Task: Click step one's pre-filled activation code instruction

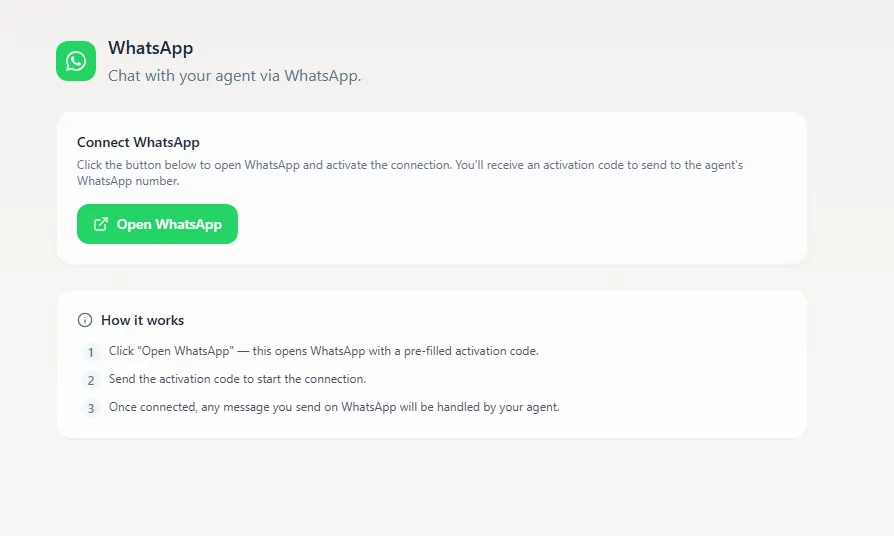Action: click(324, 351)
